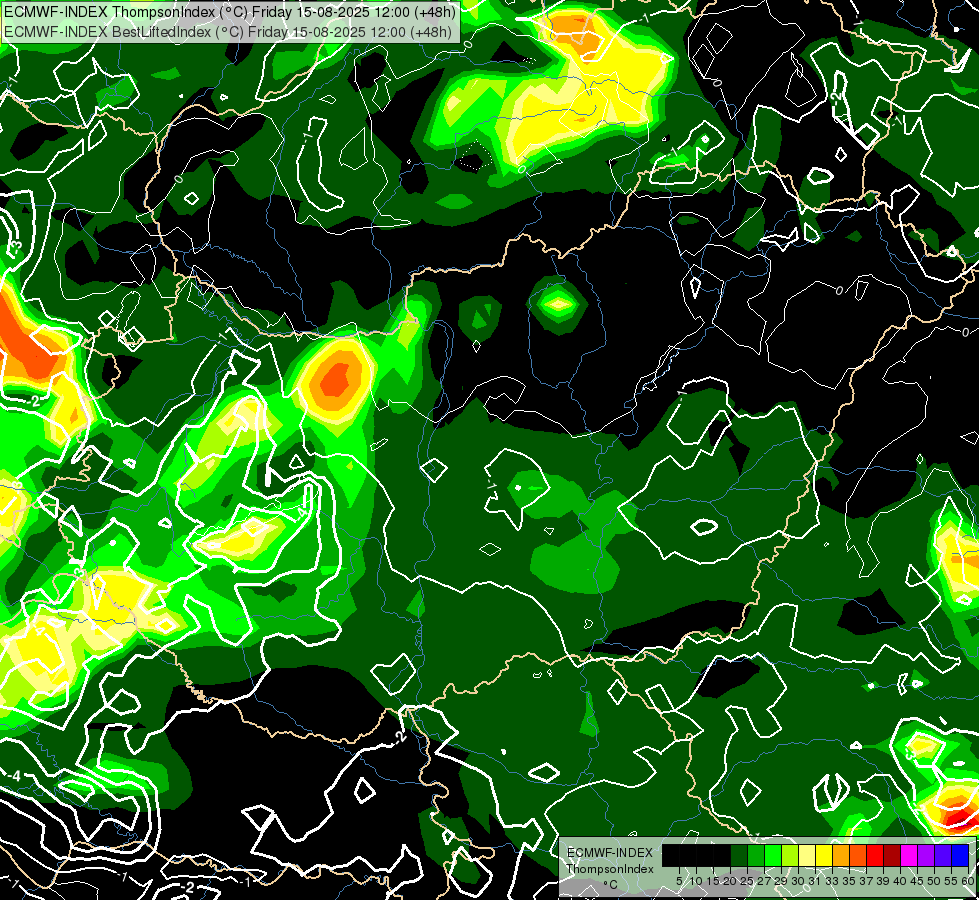Click the legend scale value 35
979x900 pixels.
850,881
